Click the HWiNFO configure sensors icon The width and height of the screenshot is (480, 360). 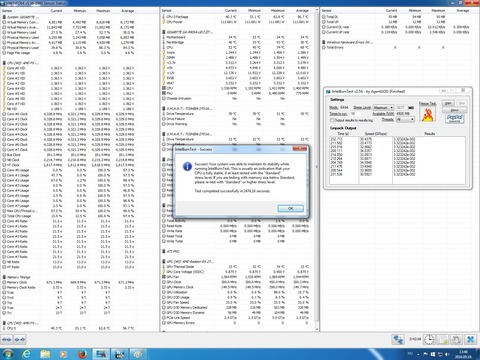(x=456, y=340)
